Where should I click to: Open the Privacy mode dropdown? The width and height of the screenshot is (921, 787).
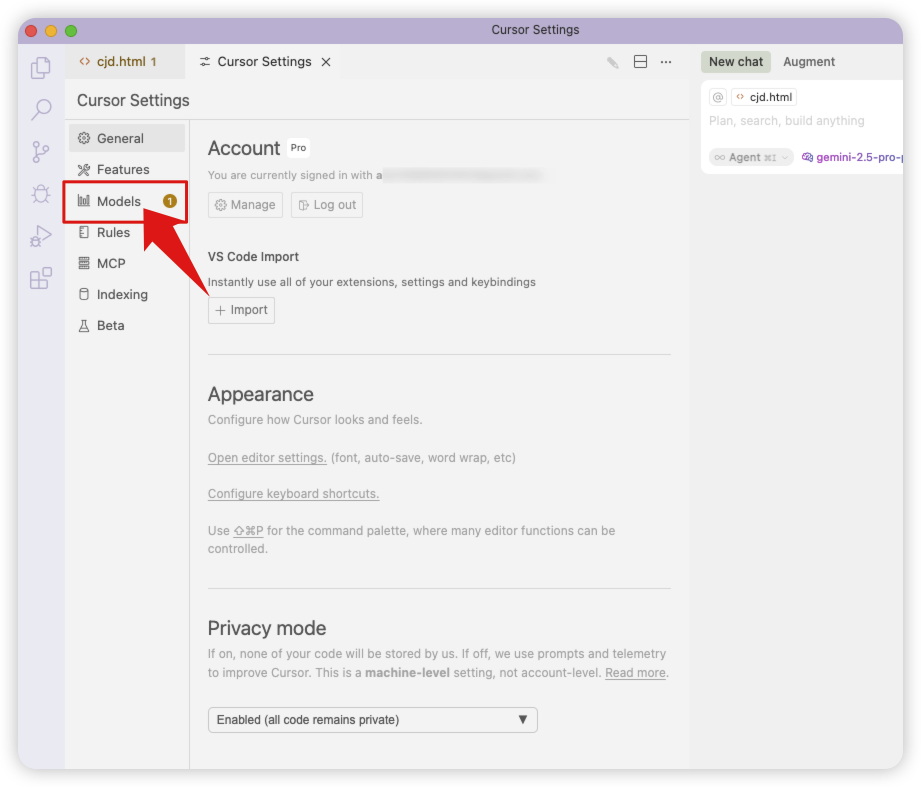373,720
